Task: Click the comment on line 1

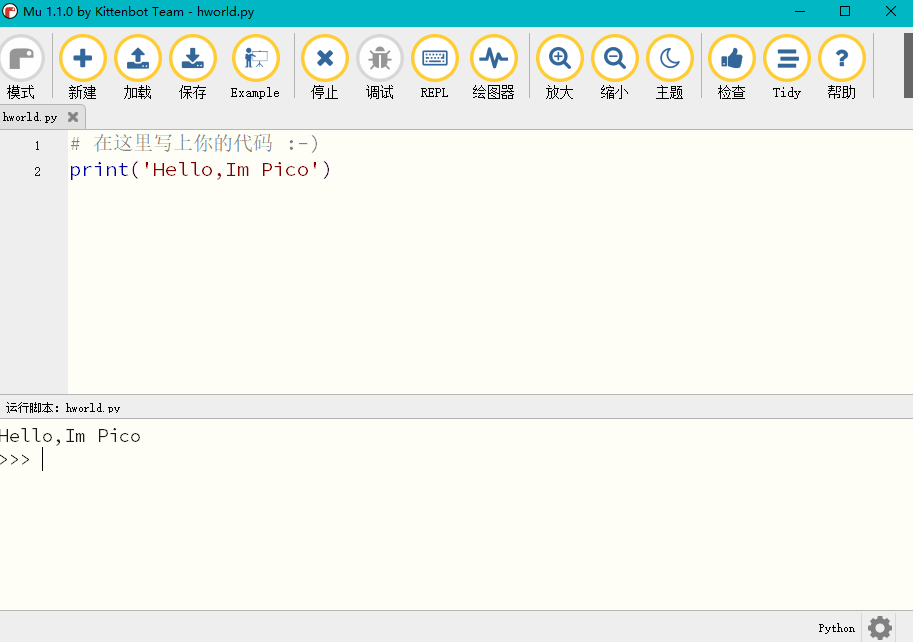Action: 194,143
